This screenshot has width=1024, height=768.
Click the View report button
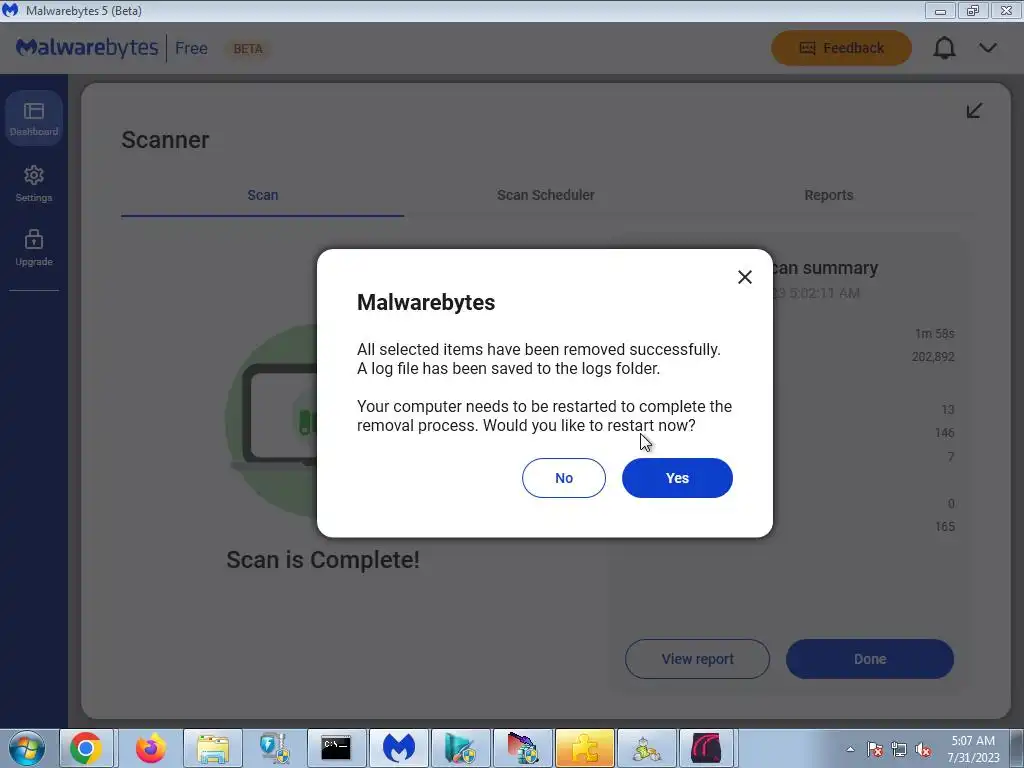tap(697, 659)
